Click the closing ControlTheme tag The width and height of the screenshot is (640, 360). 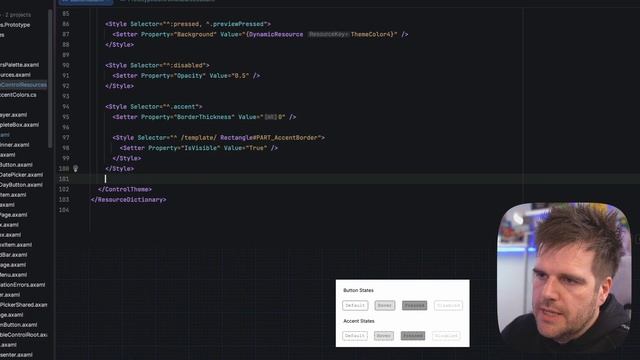(125, 189)
